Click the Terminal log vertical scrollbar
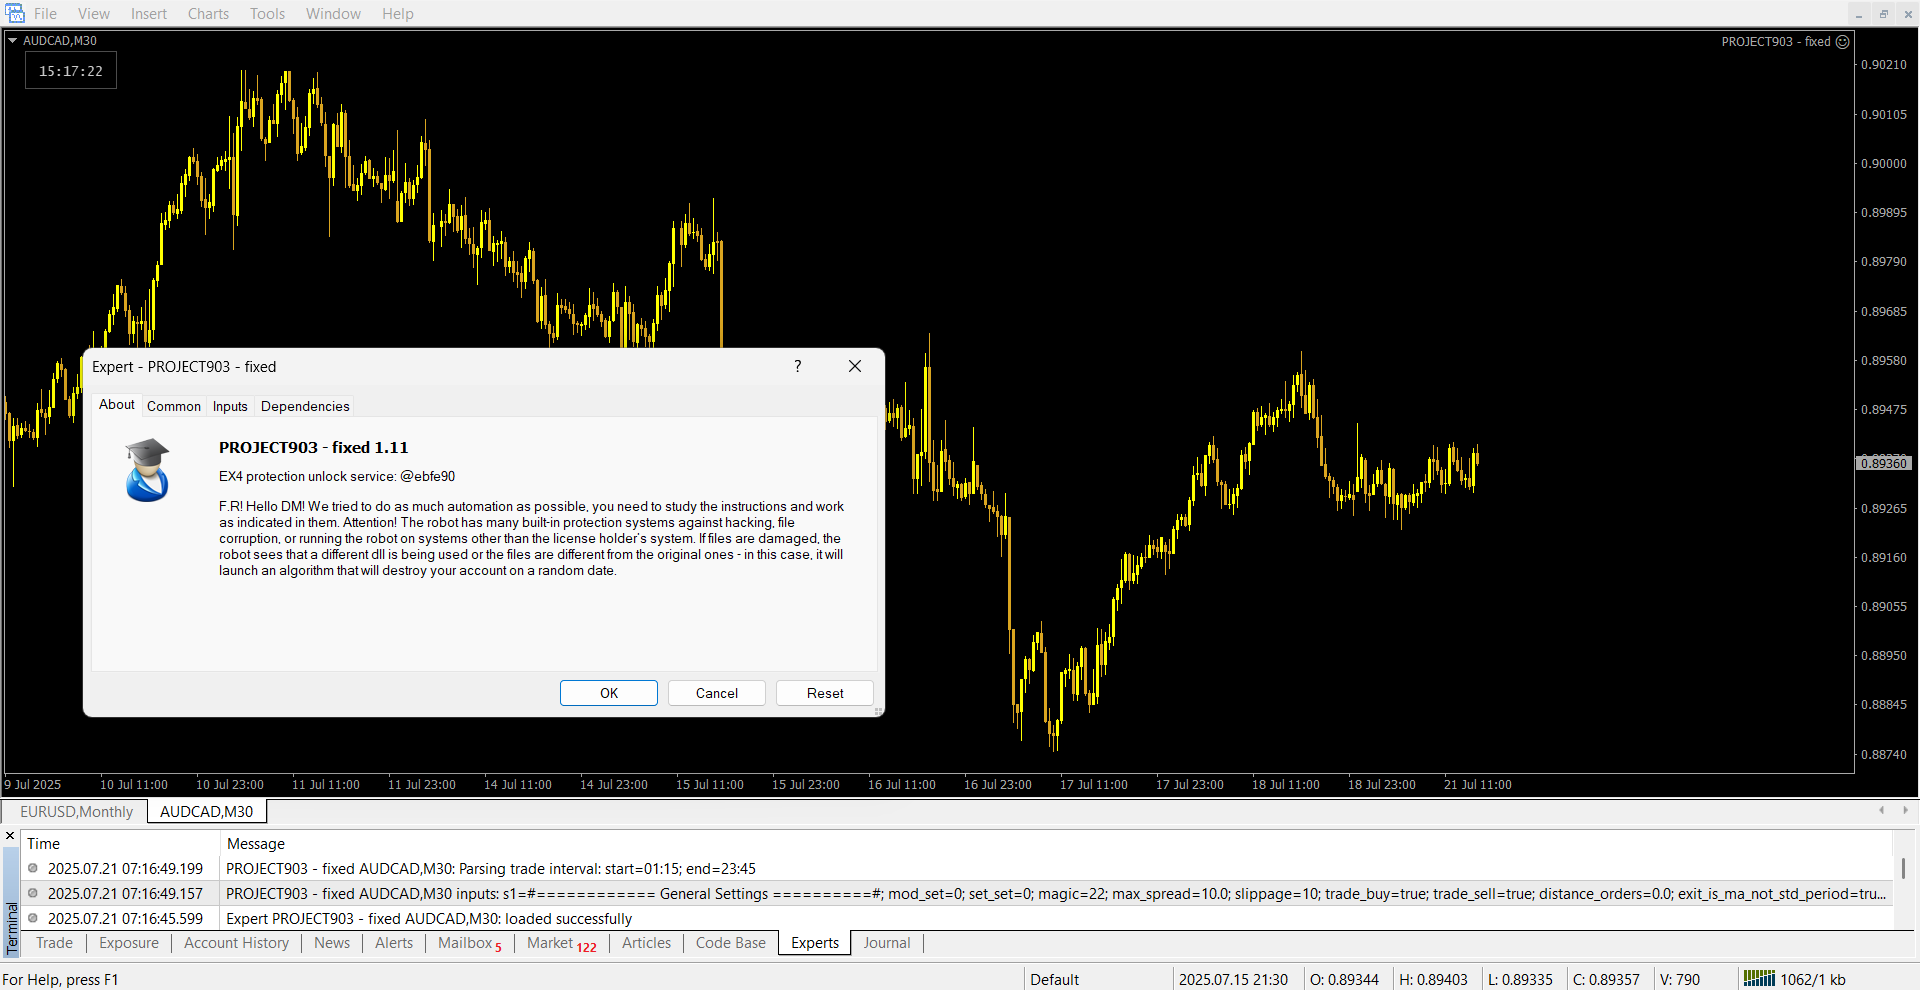 click(1902, 868)
